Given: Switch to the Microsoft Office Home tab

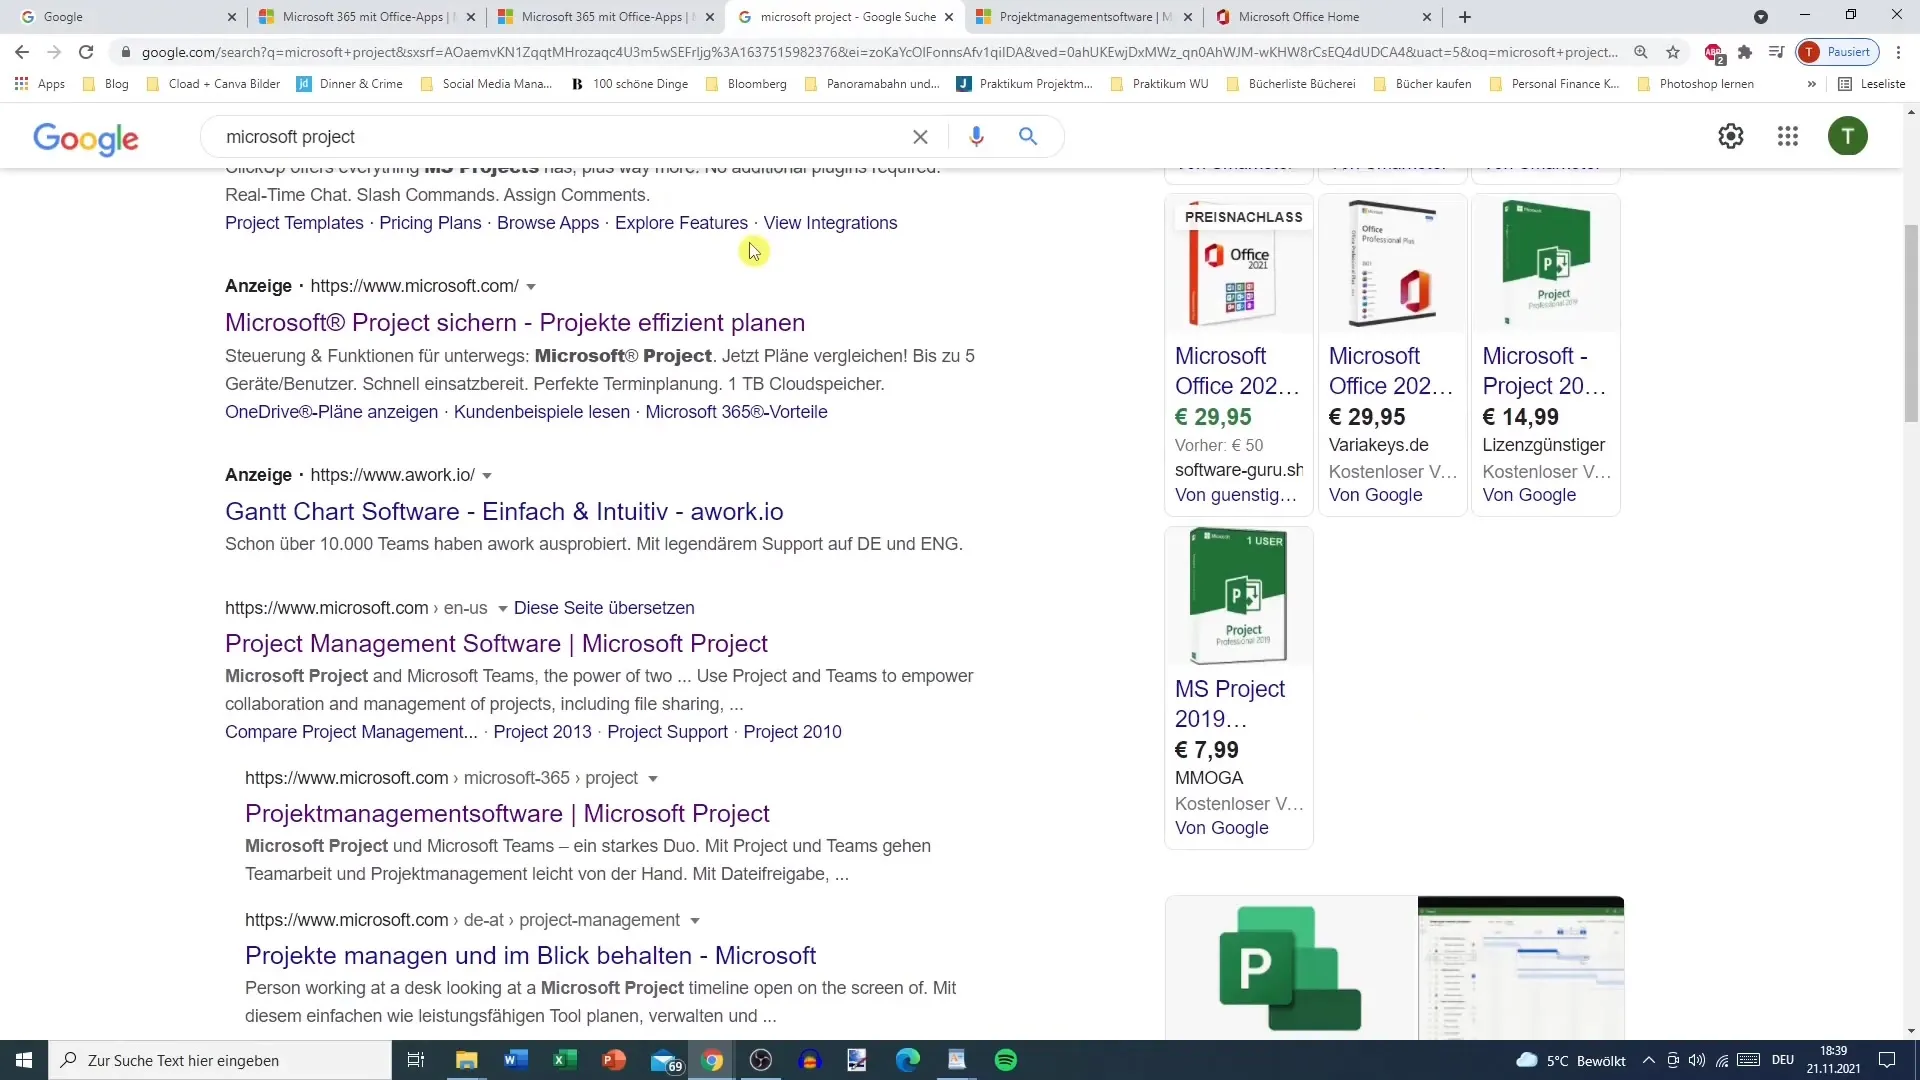Looking at the screenshot, I should [x=1324, y=17].
